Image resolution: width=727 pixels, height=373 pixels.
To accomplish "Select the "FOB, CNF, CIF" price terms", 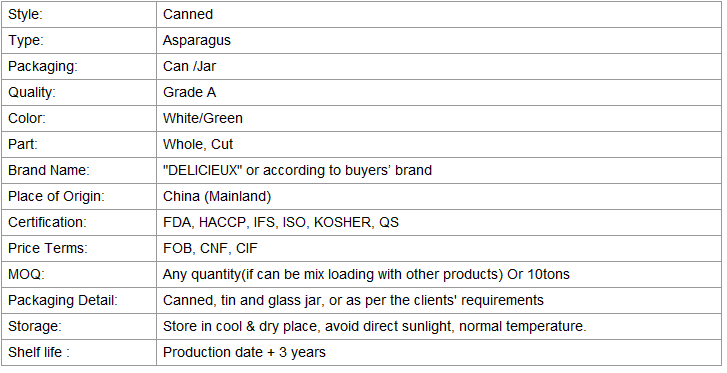I will click(210, 248).
